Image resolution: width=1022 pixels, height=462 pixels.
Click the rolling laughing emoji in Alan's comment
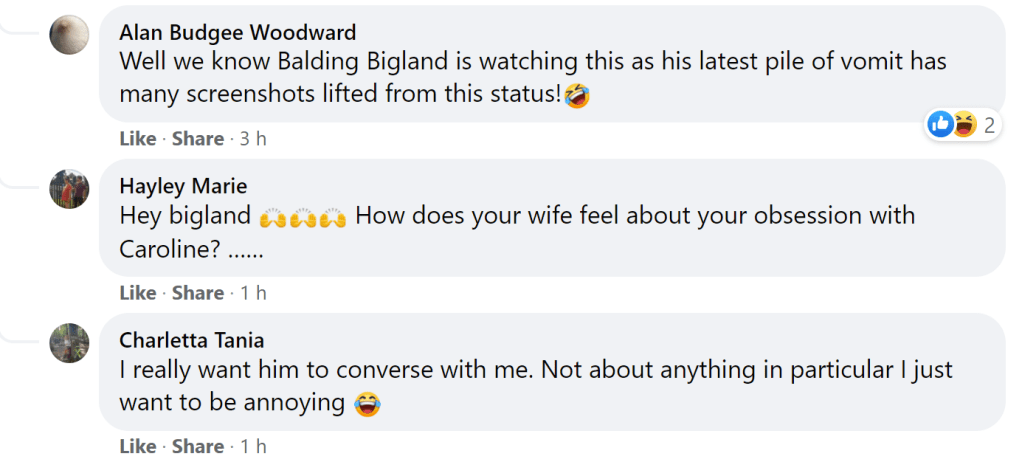click(x=576, y=96)
